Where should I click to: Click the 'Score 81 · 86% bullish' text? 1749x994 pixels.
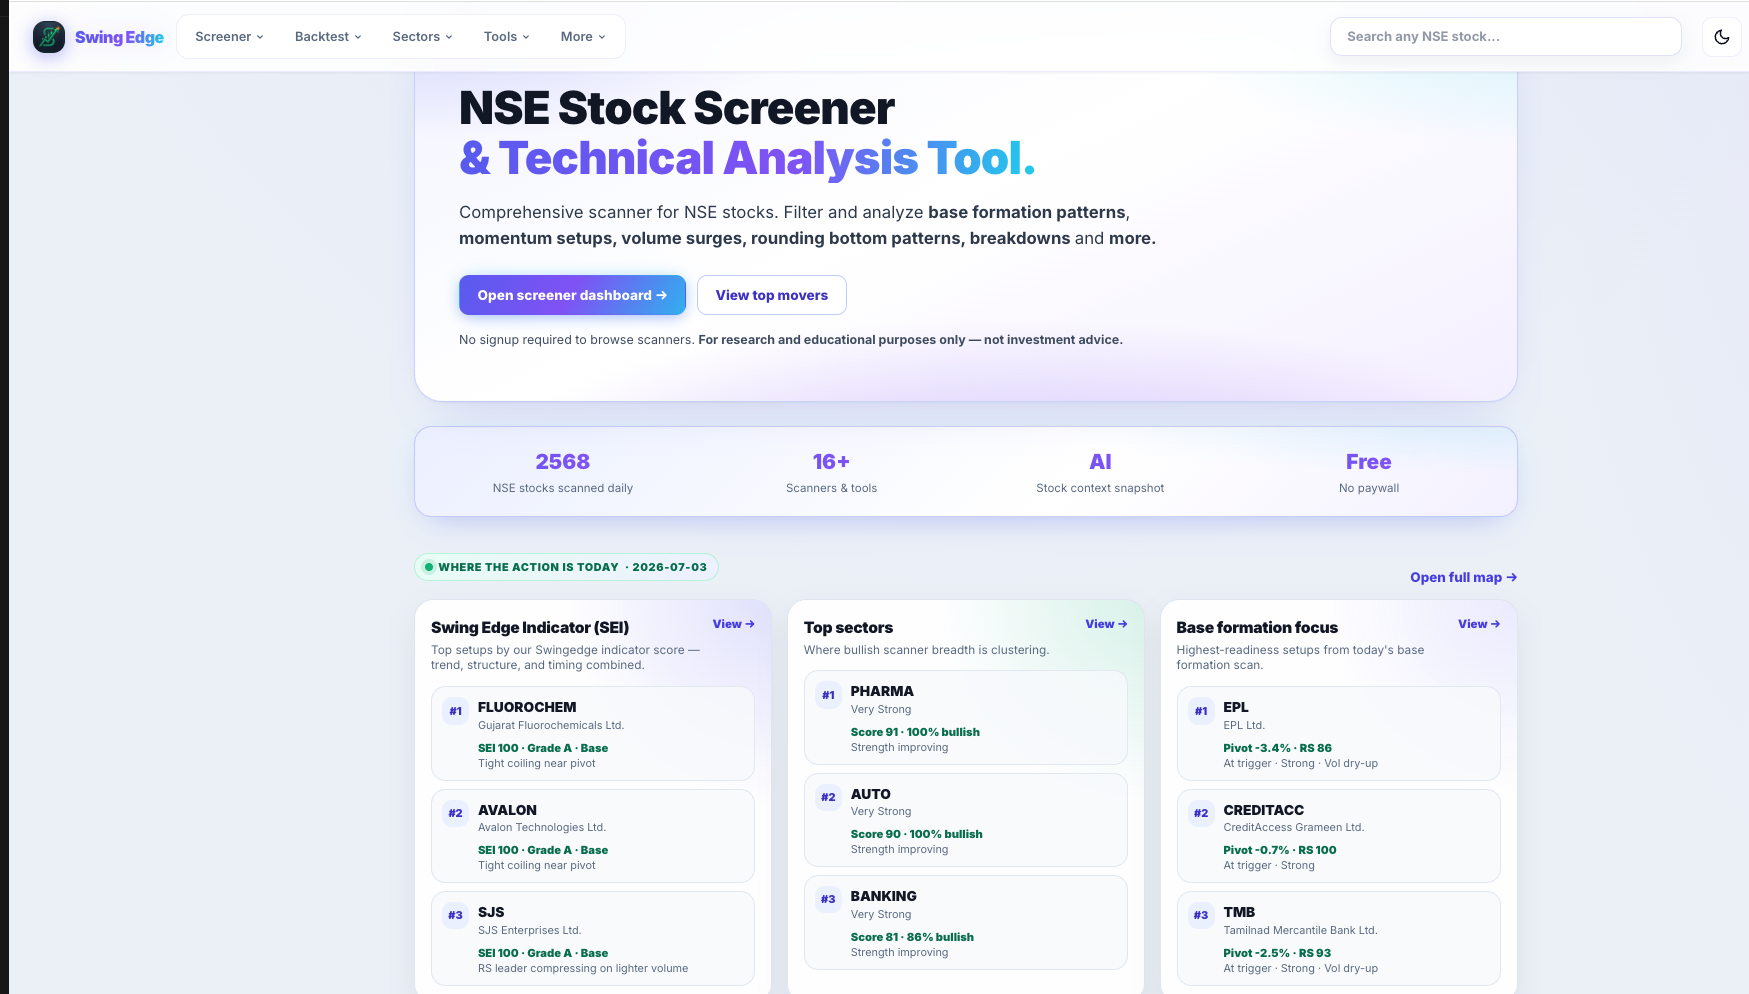(912, 937)
